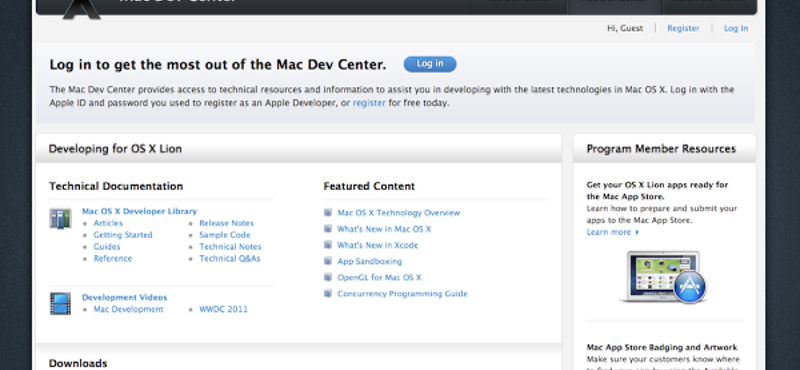Open What's New in Mac OS X link

point(384,229)
